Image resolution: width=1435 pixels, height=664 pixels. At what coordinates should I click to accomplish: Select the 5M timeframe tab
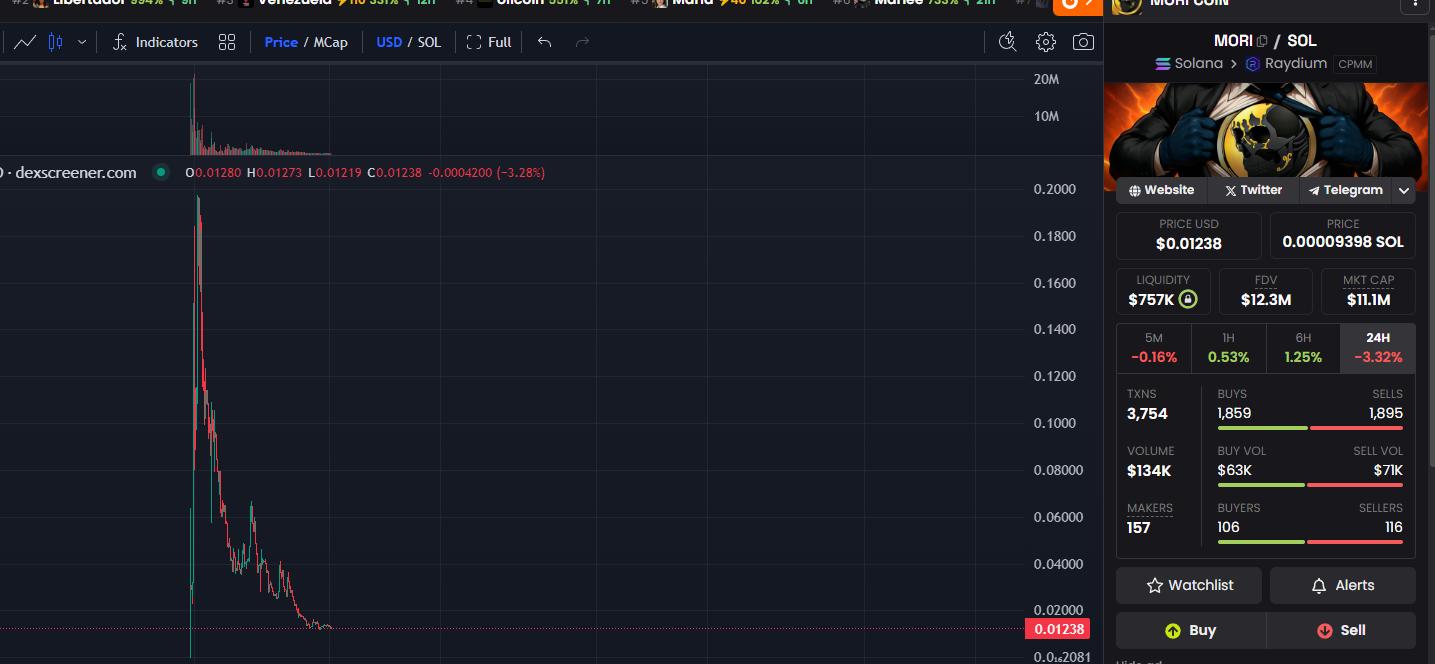pos(1153,348)
